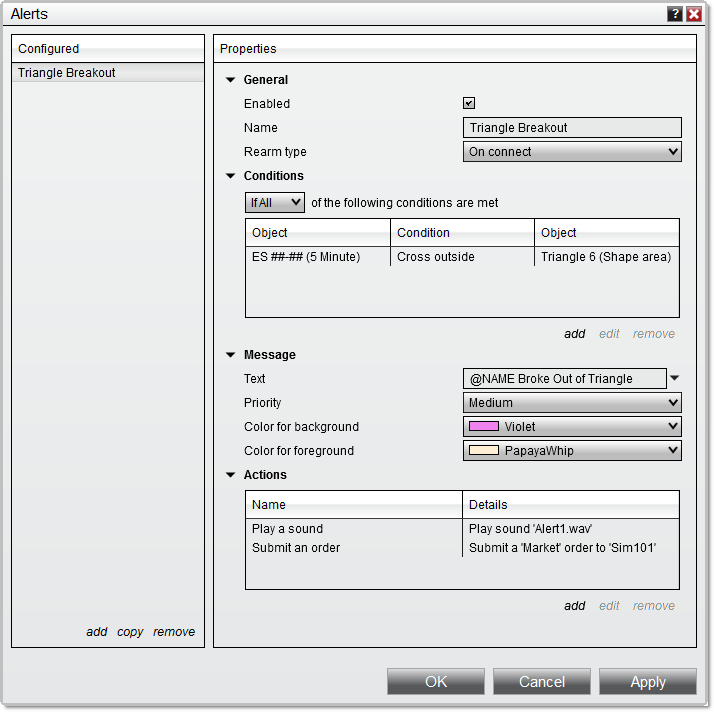Click add link under Actions table
The height and width of the screenshot is (712, 714).
coord(574,606)
